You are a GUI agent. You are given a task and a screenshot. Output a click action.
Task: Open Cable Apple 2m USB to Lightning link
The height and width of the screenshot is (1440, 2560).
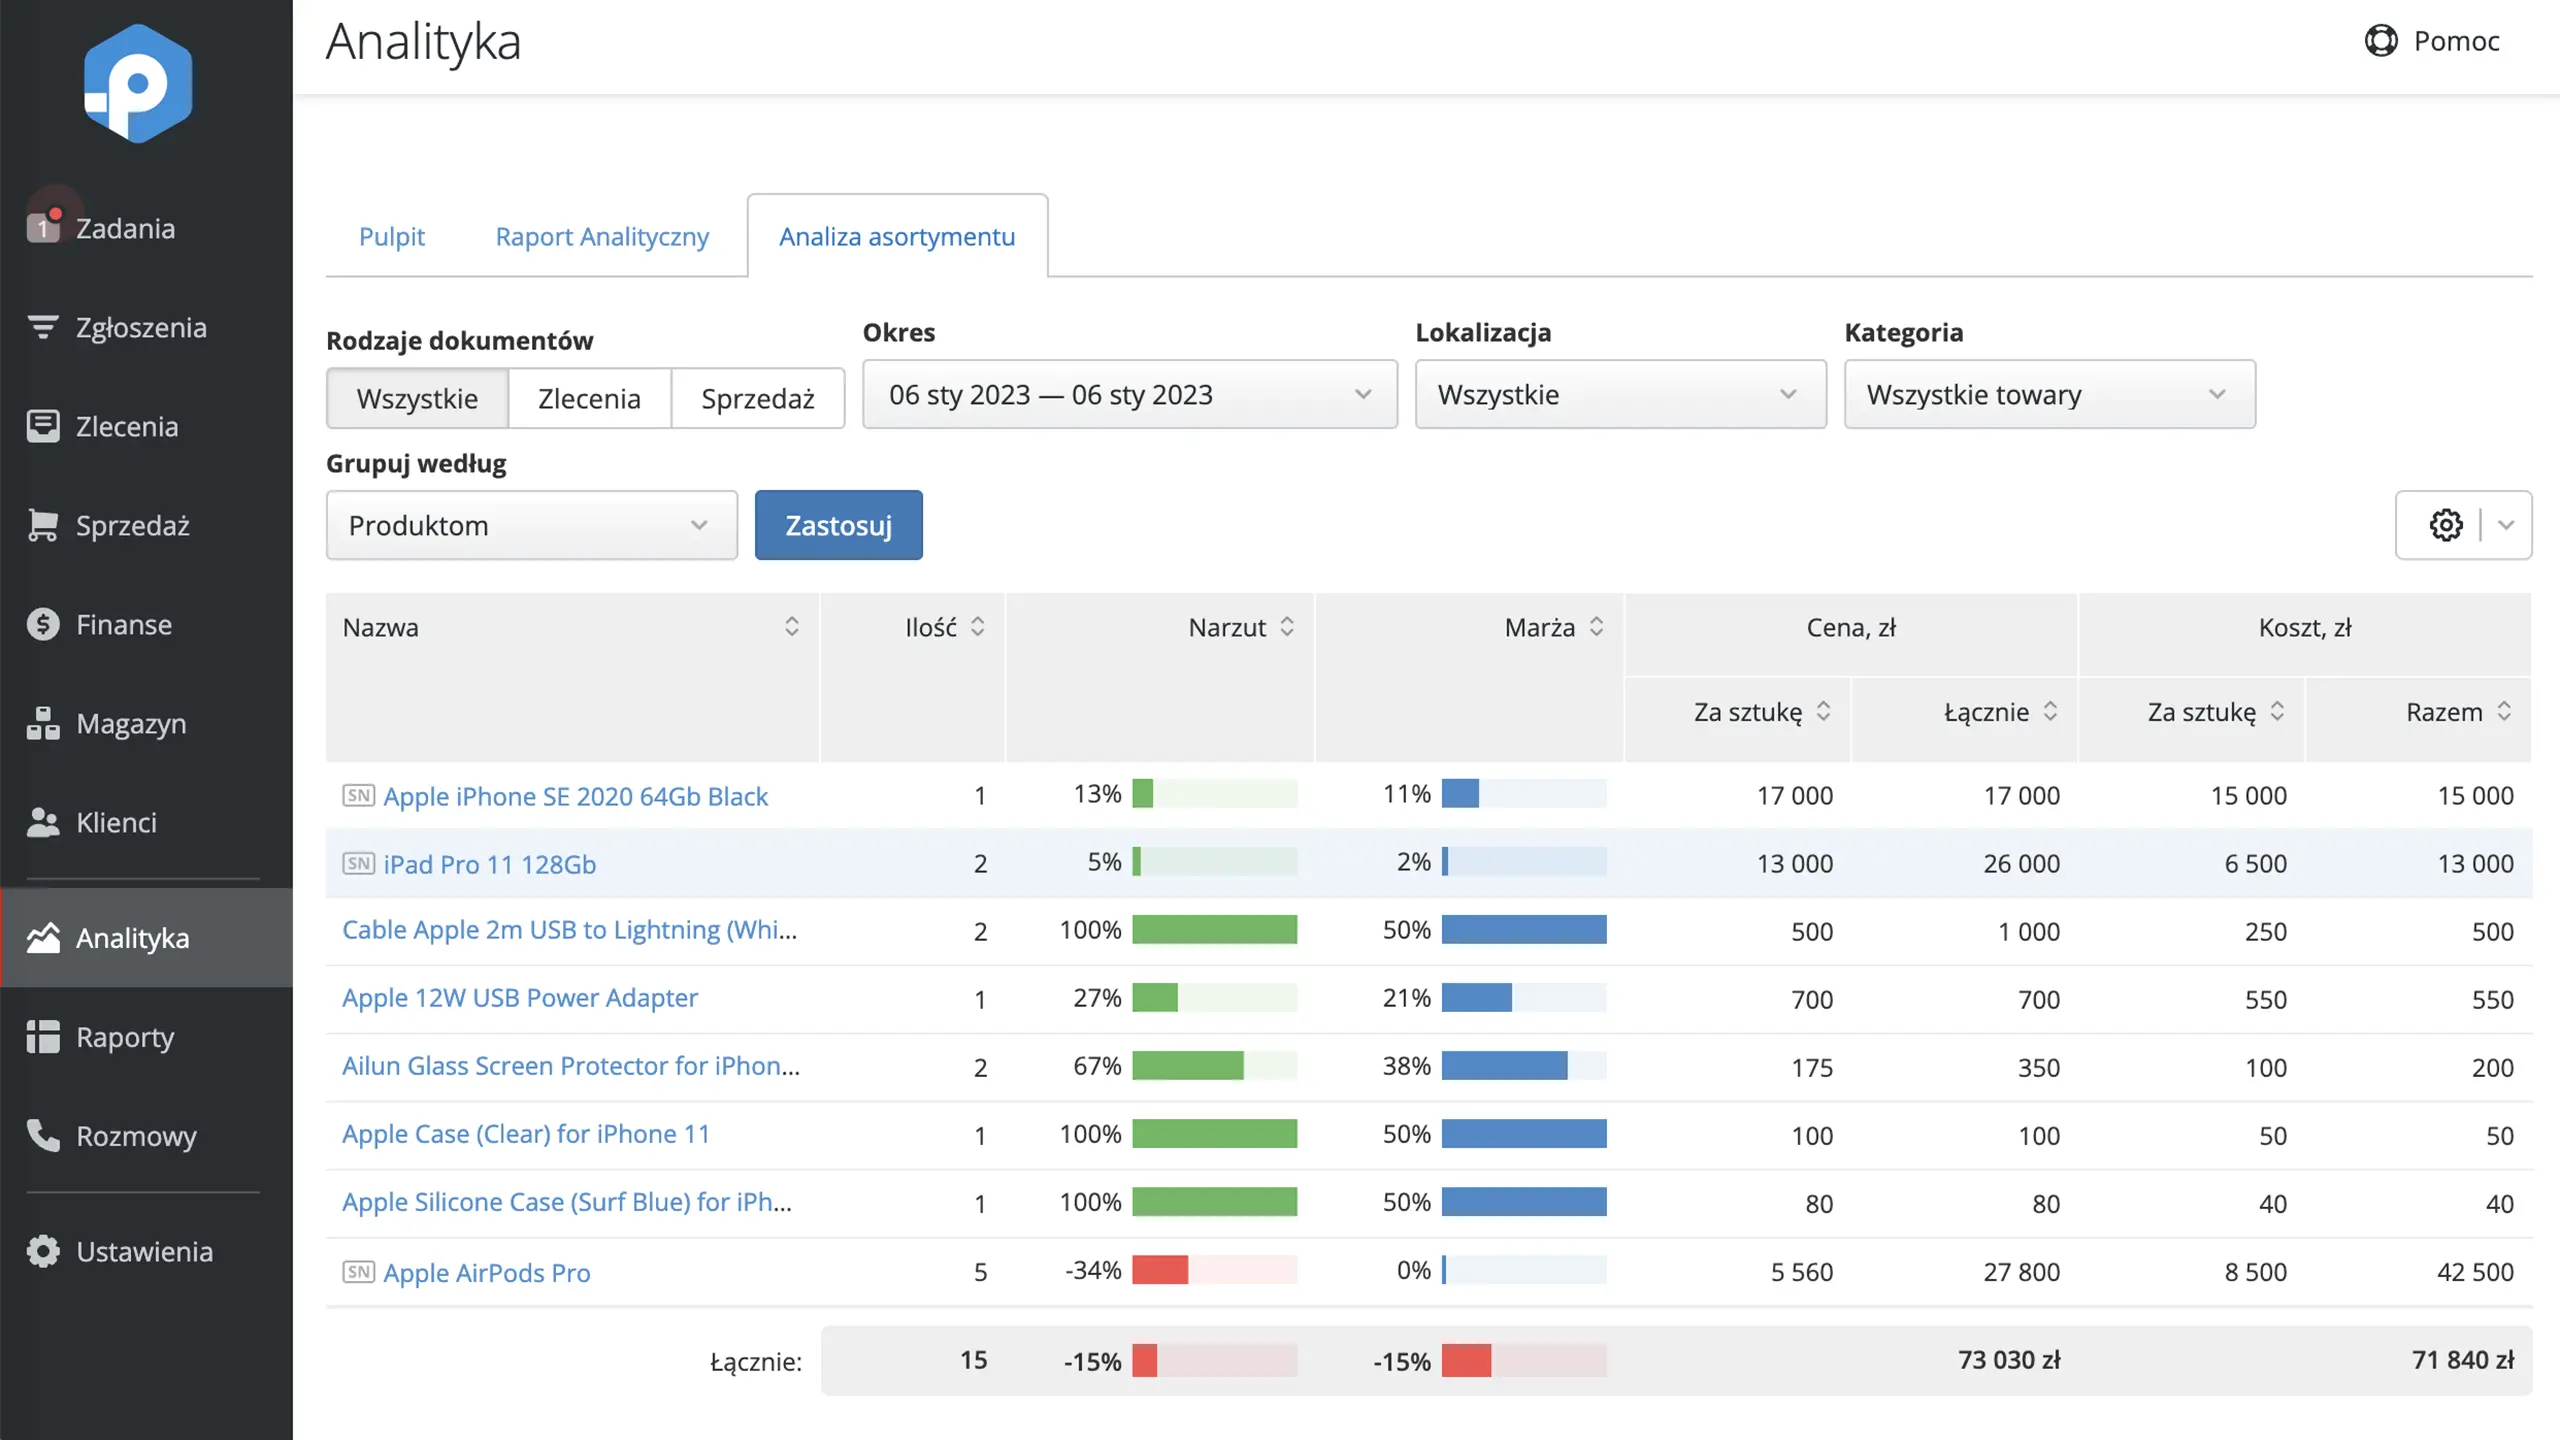[569, 930]
